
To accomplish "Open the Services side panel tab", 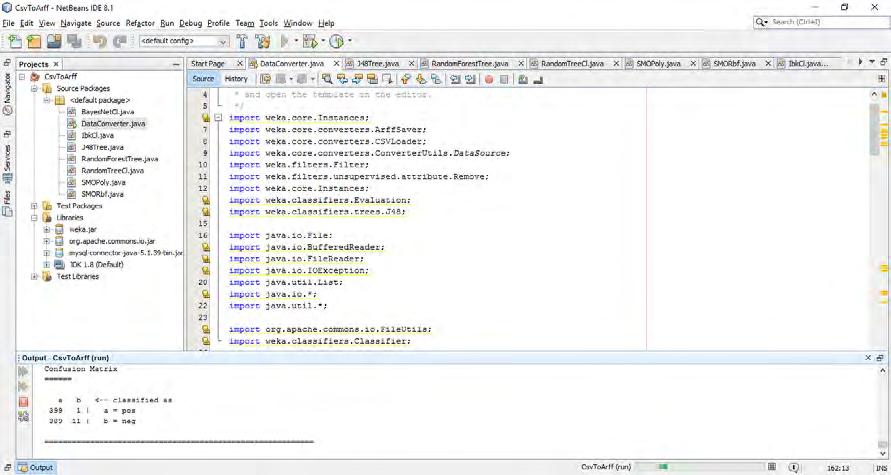I will point(7,162).
